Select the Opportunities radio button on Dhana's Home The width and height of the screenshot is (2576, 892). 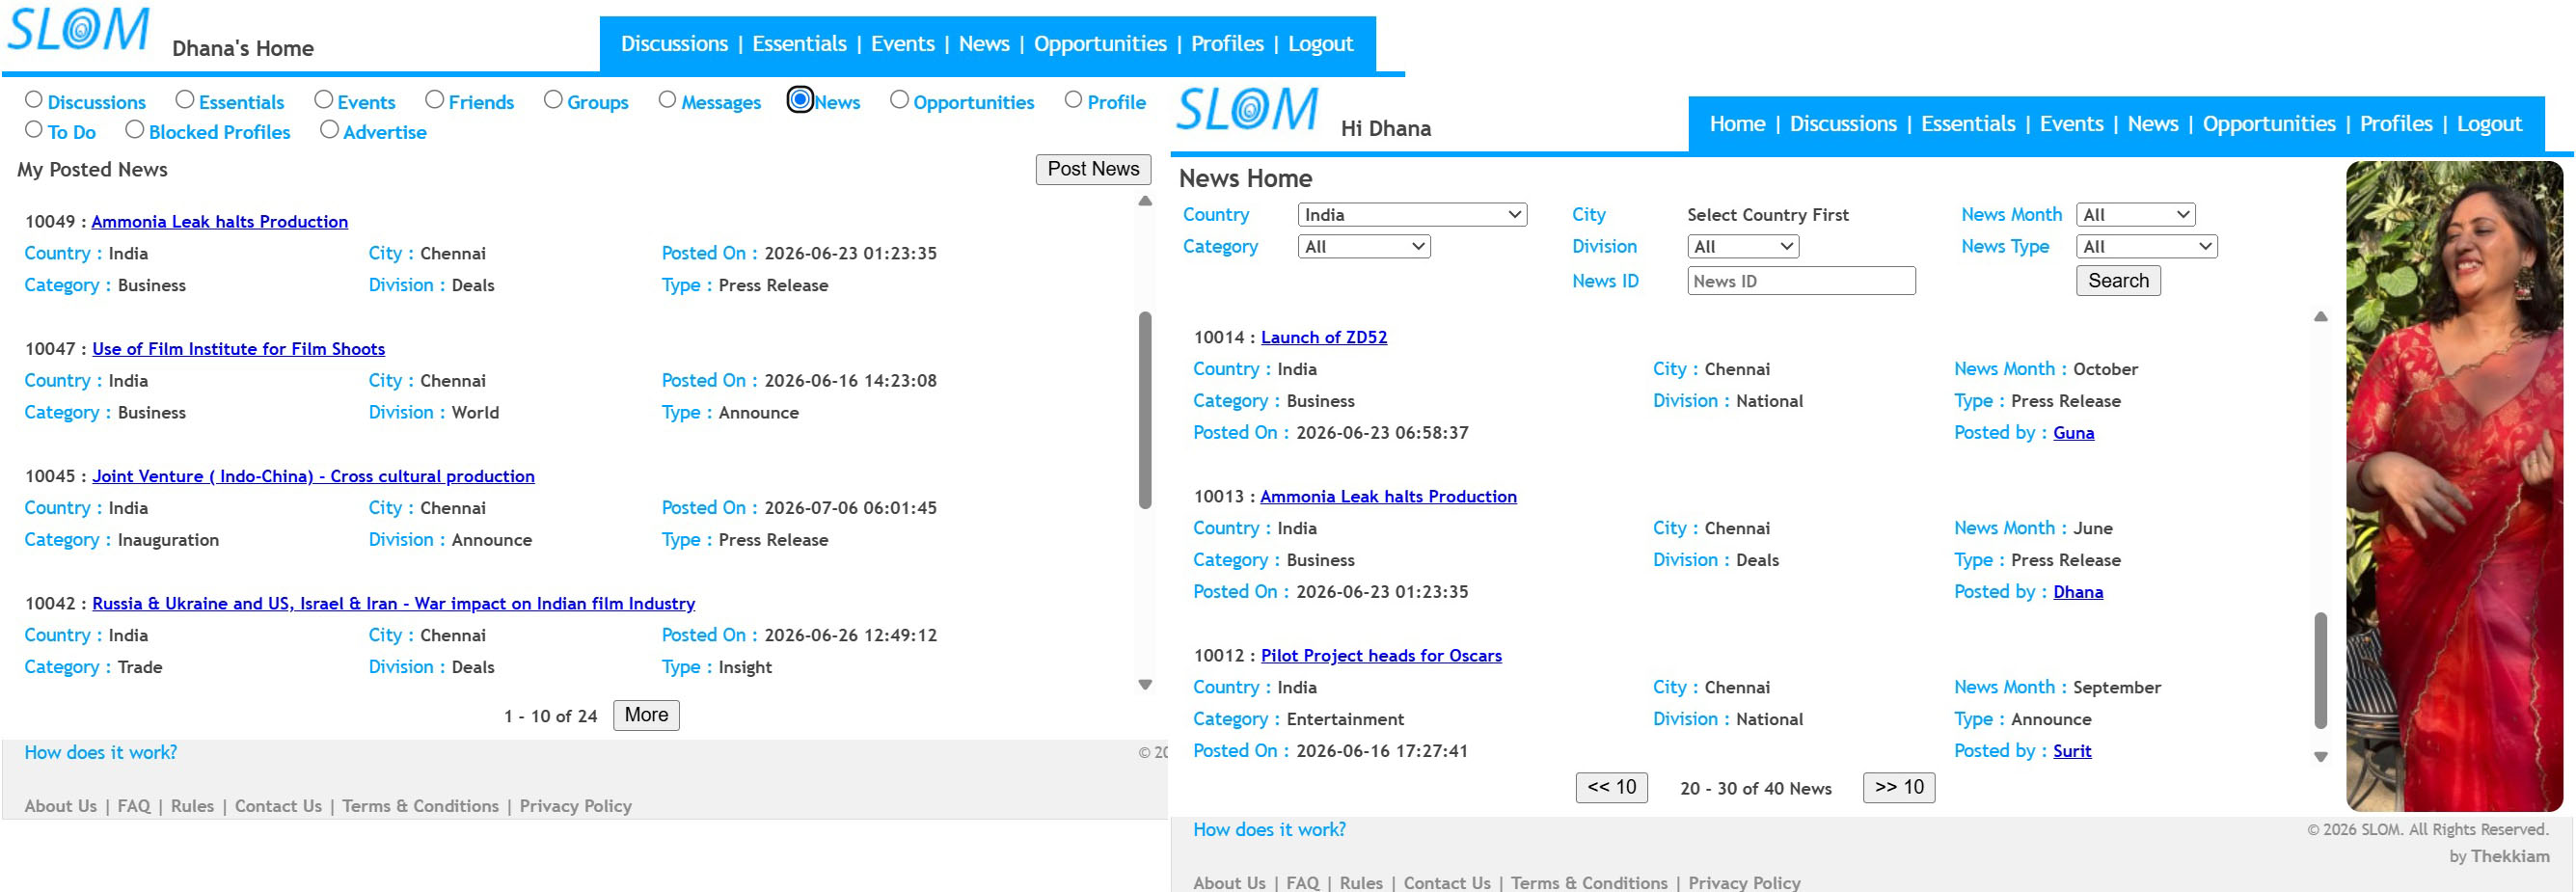pos(899,100)
